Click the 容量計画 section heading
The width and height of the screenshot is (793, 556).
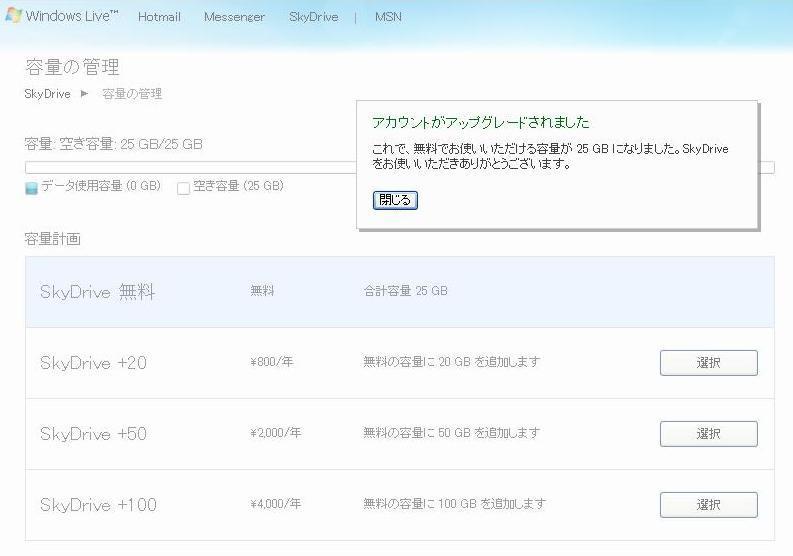[x=53, y=239]
